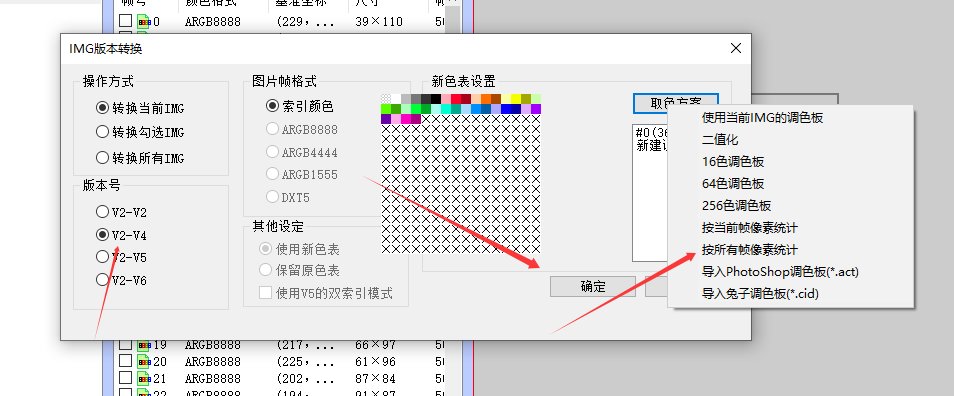954x396 pixels.
Task: Select 索引颜色 frame format
Action: tap(300, 106)
